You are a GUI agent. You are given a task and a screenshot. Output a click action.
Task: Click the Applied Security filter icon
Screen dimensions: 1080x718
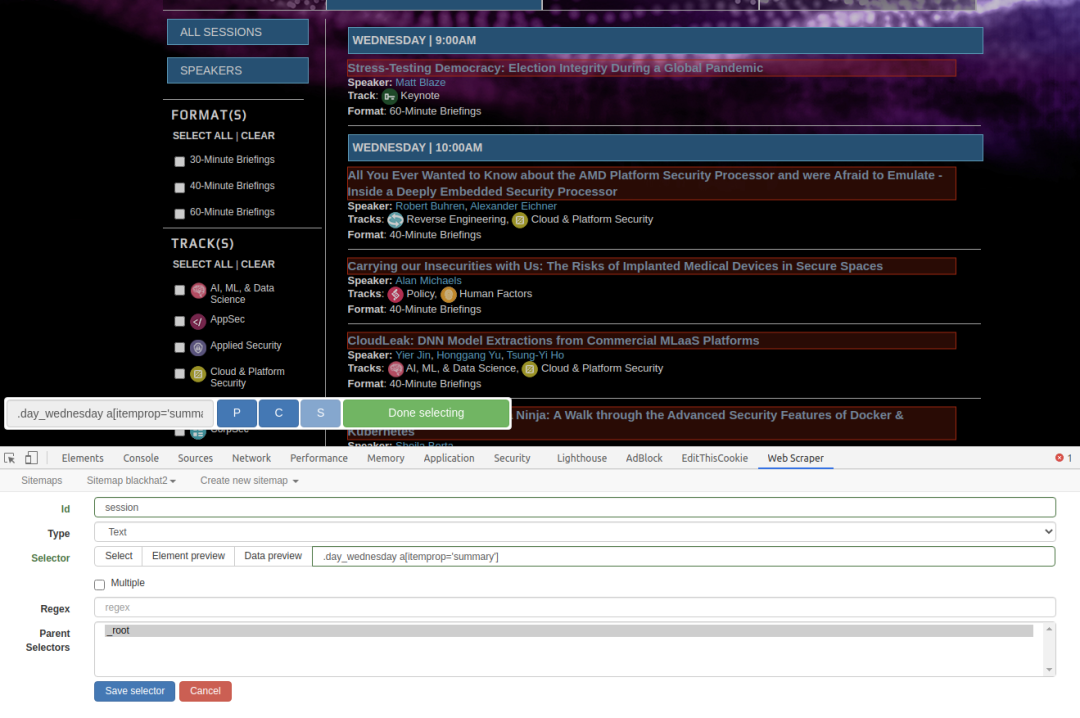198,347
